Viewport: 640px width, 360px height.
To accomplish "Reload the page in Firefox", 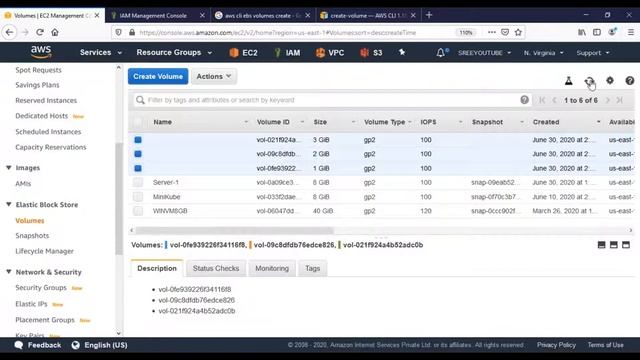I will pos(40,32).
